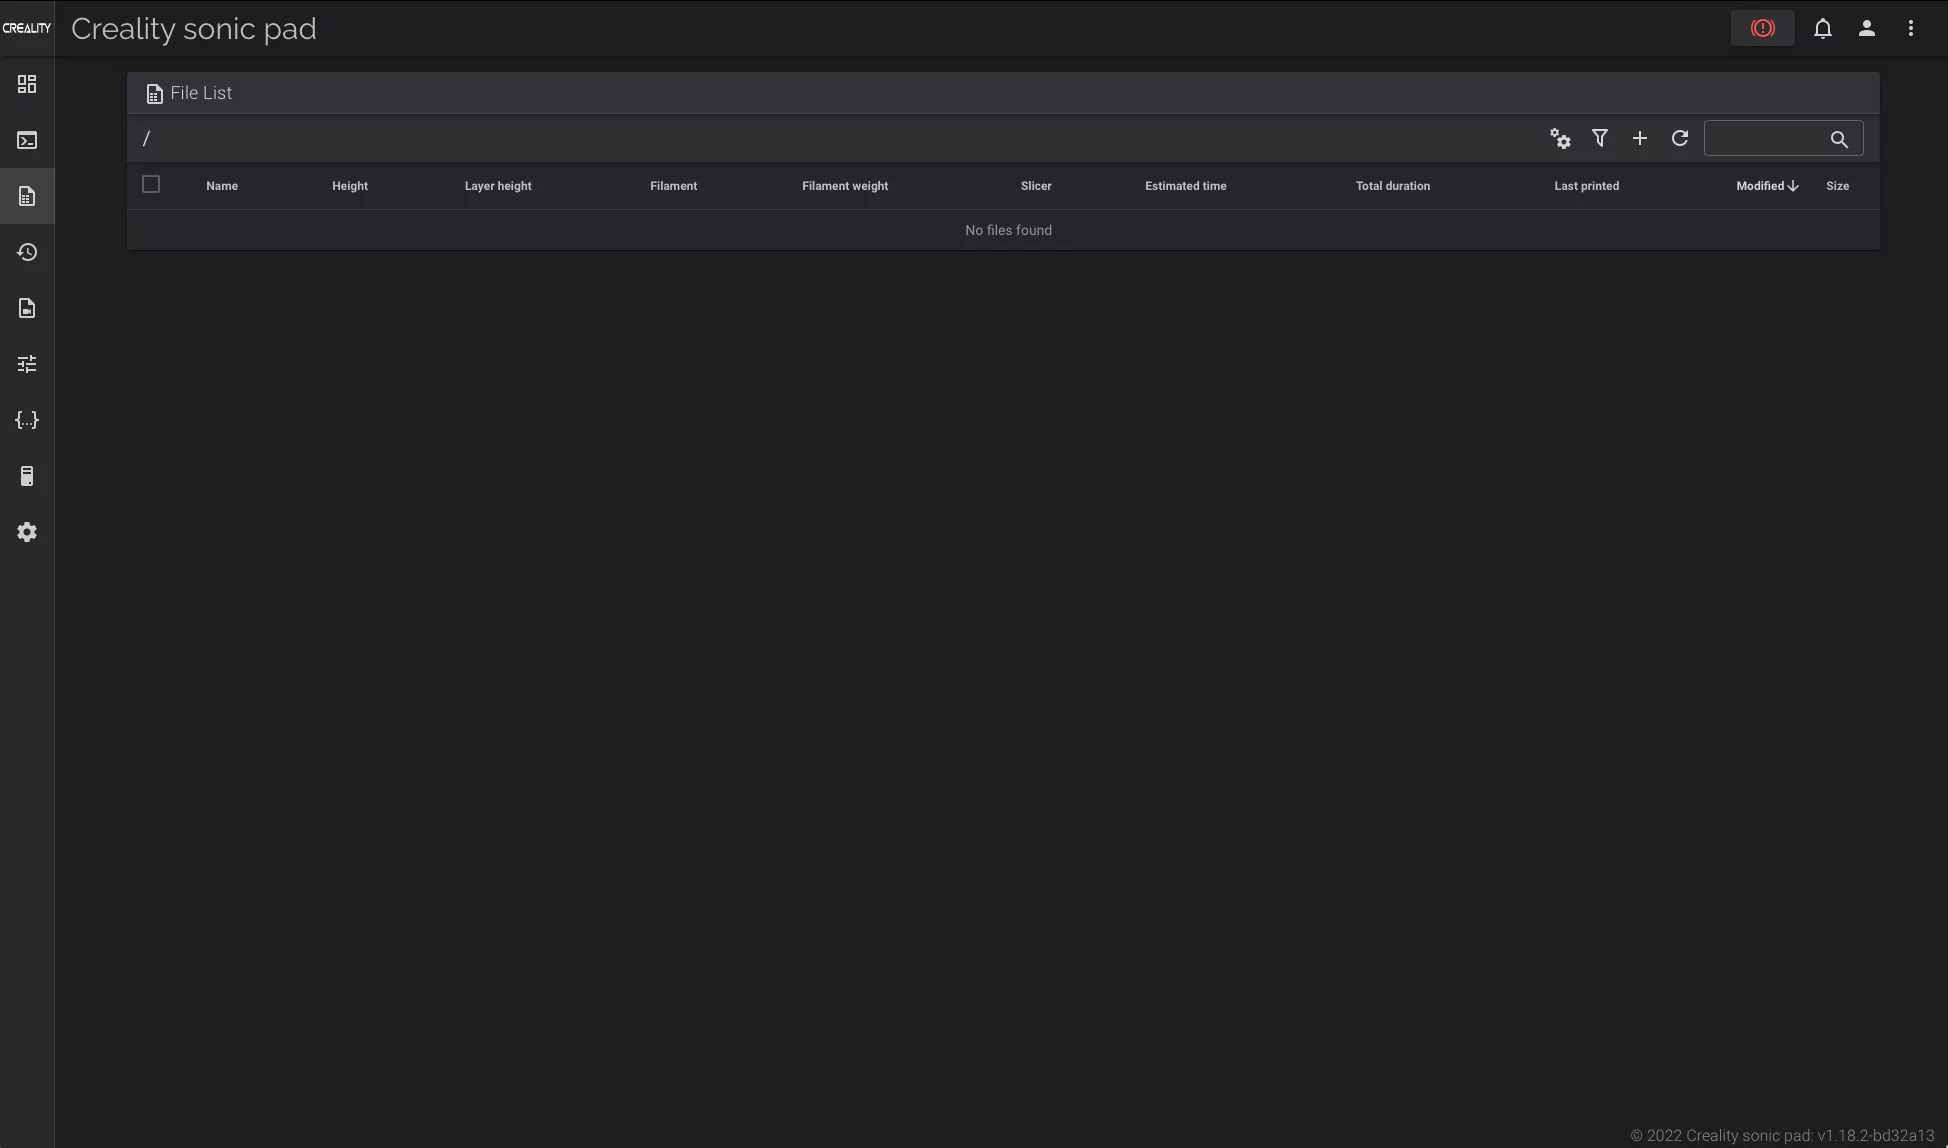Open the Configuration braces sidebar icon
1948x1148 pixels.
[27, 420]
